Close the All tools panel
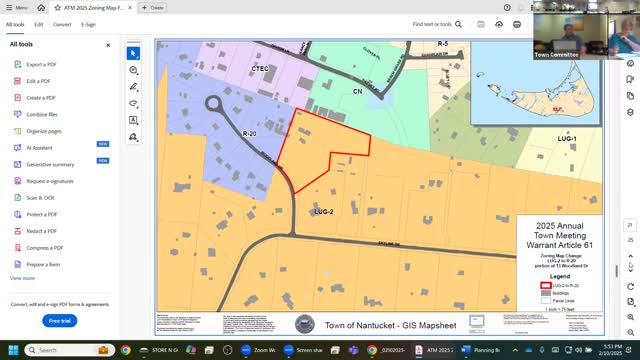Screen dimensions: 640x360 tap(108, 45)
